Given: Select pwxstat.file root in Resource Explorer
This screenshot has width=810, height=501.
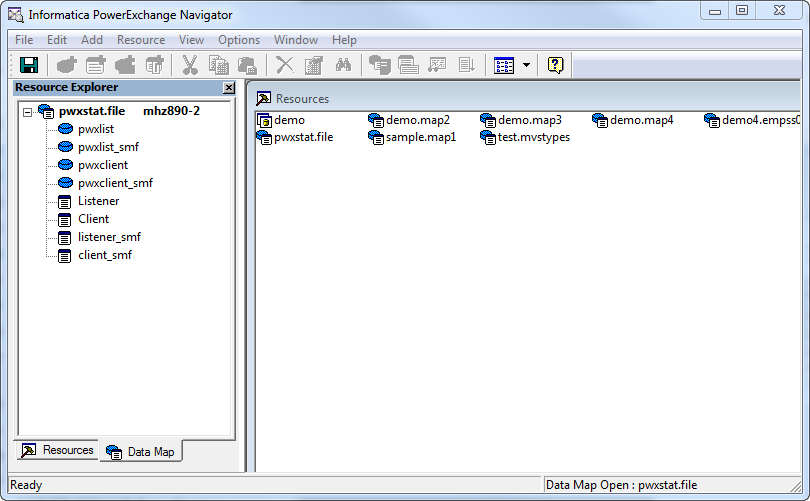Looking at the screenshot, I should coord(92,111).
